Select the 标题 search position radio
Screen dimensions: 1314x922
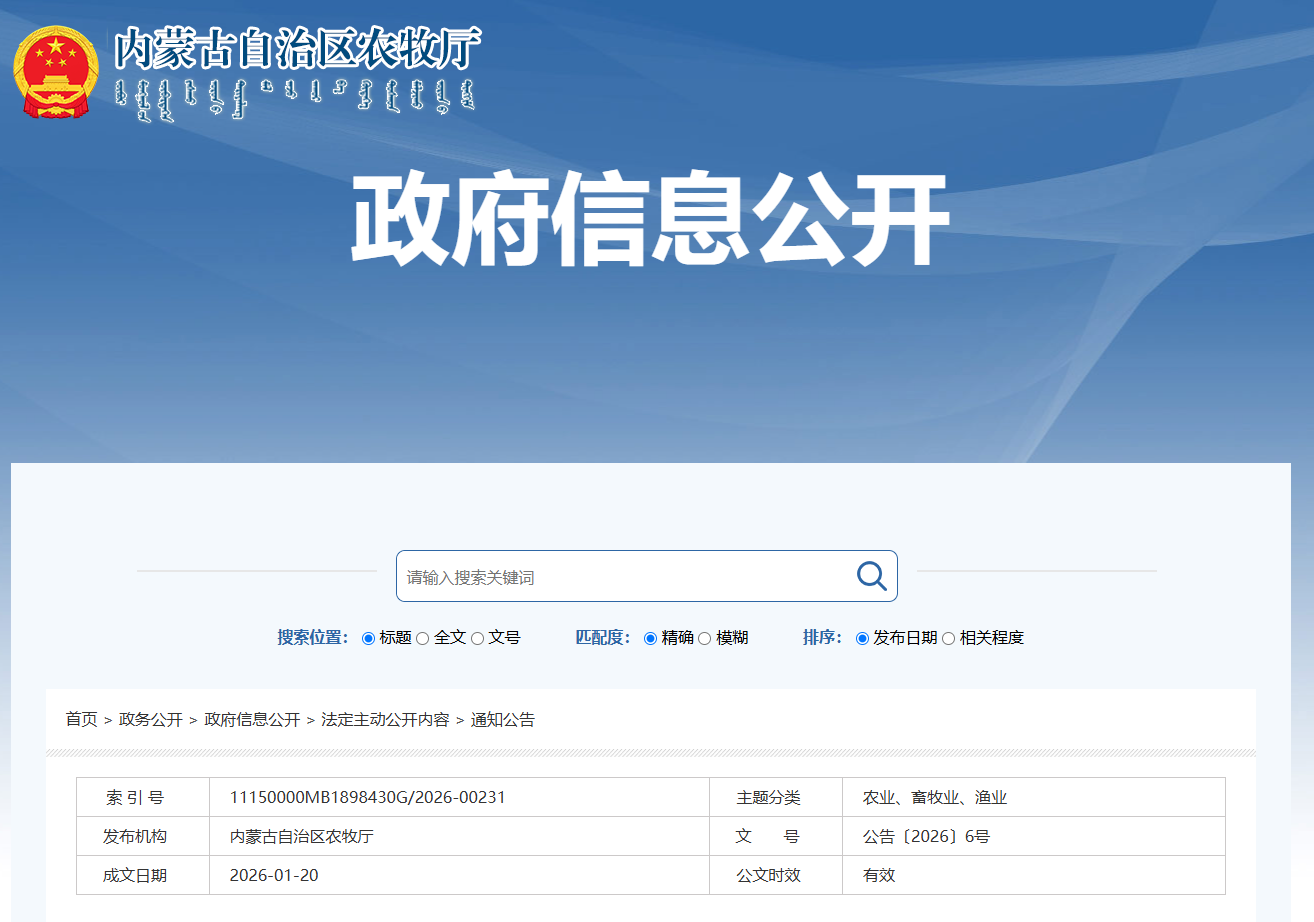point(368,638)
